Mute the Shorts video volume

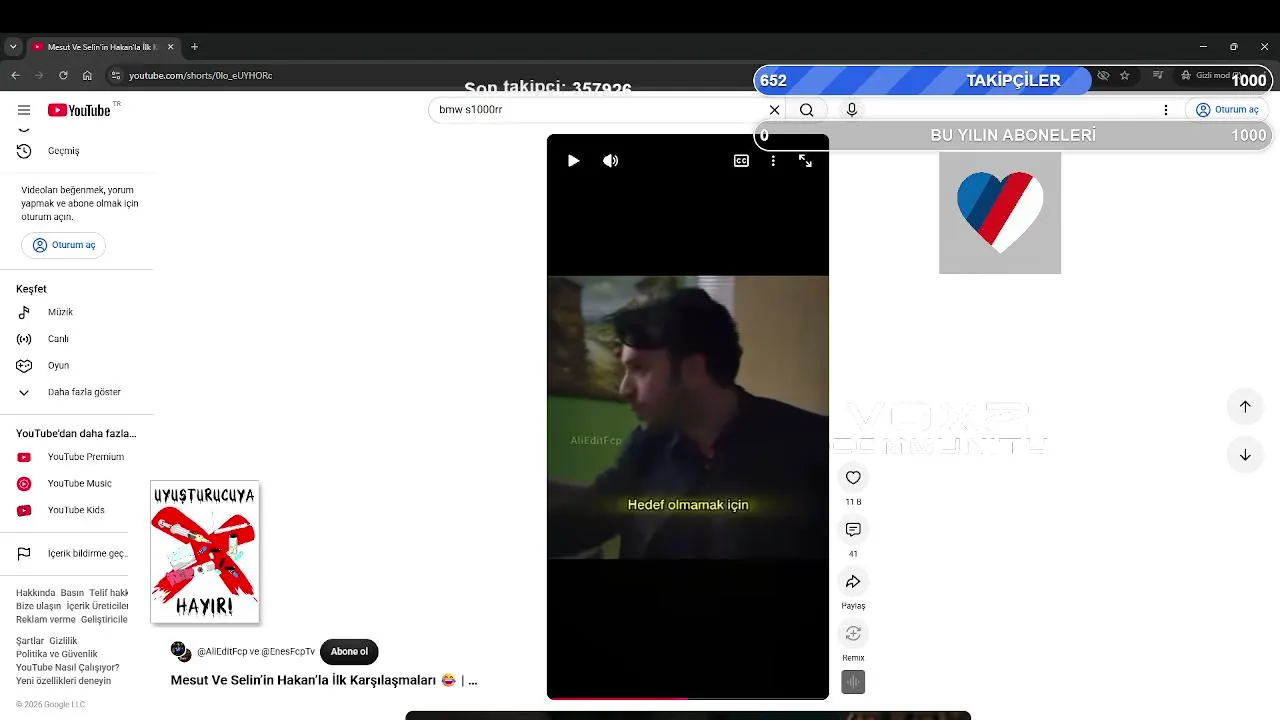tap(610, 161)
